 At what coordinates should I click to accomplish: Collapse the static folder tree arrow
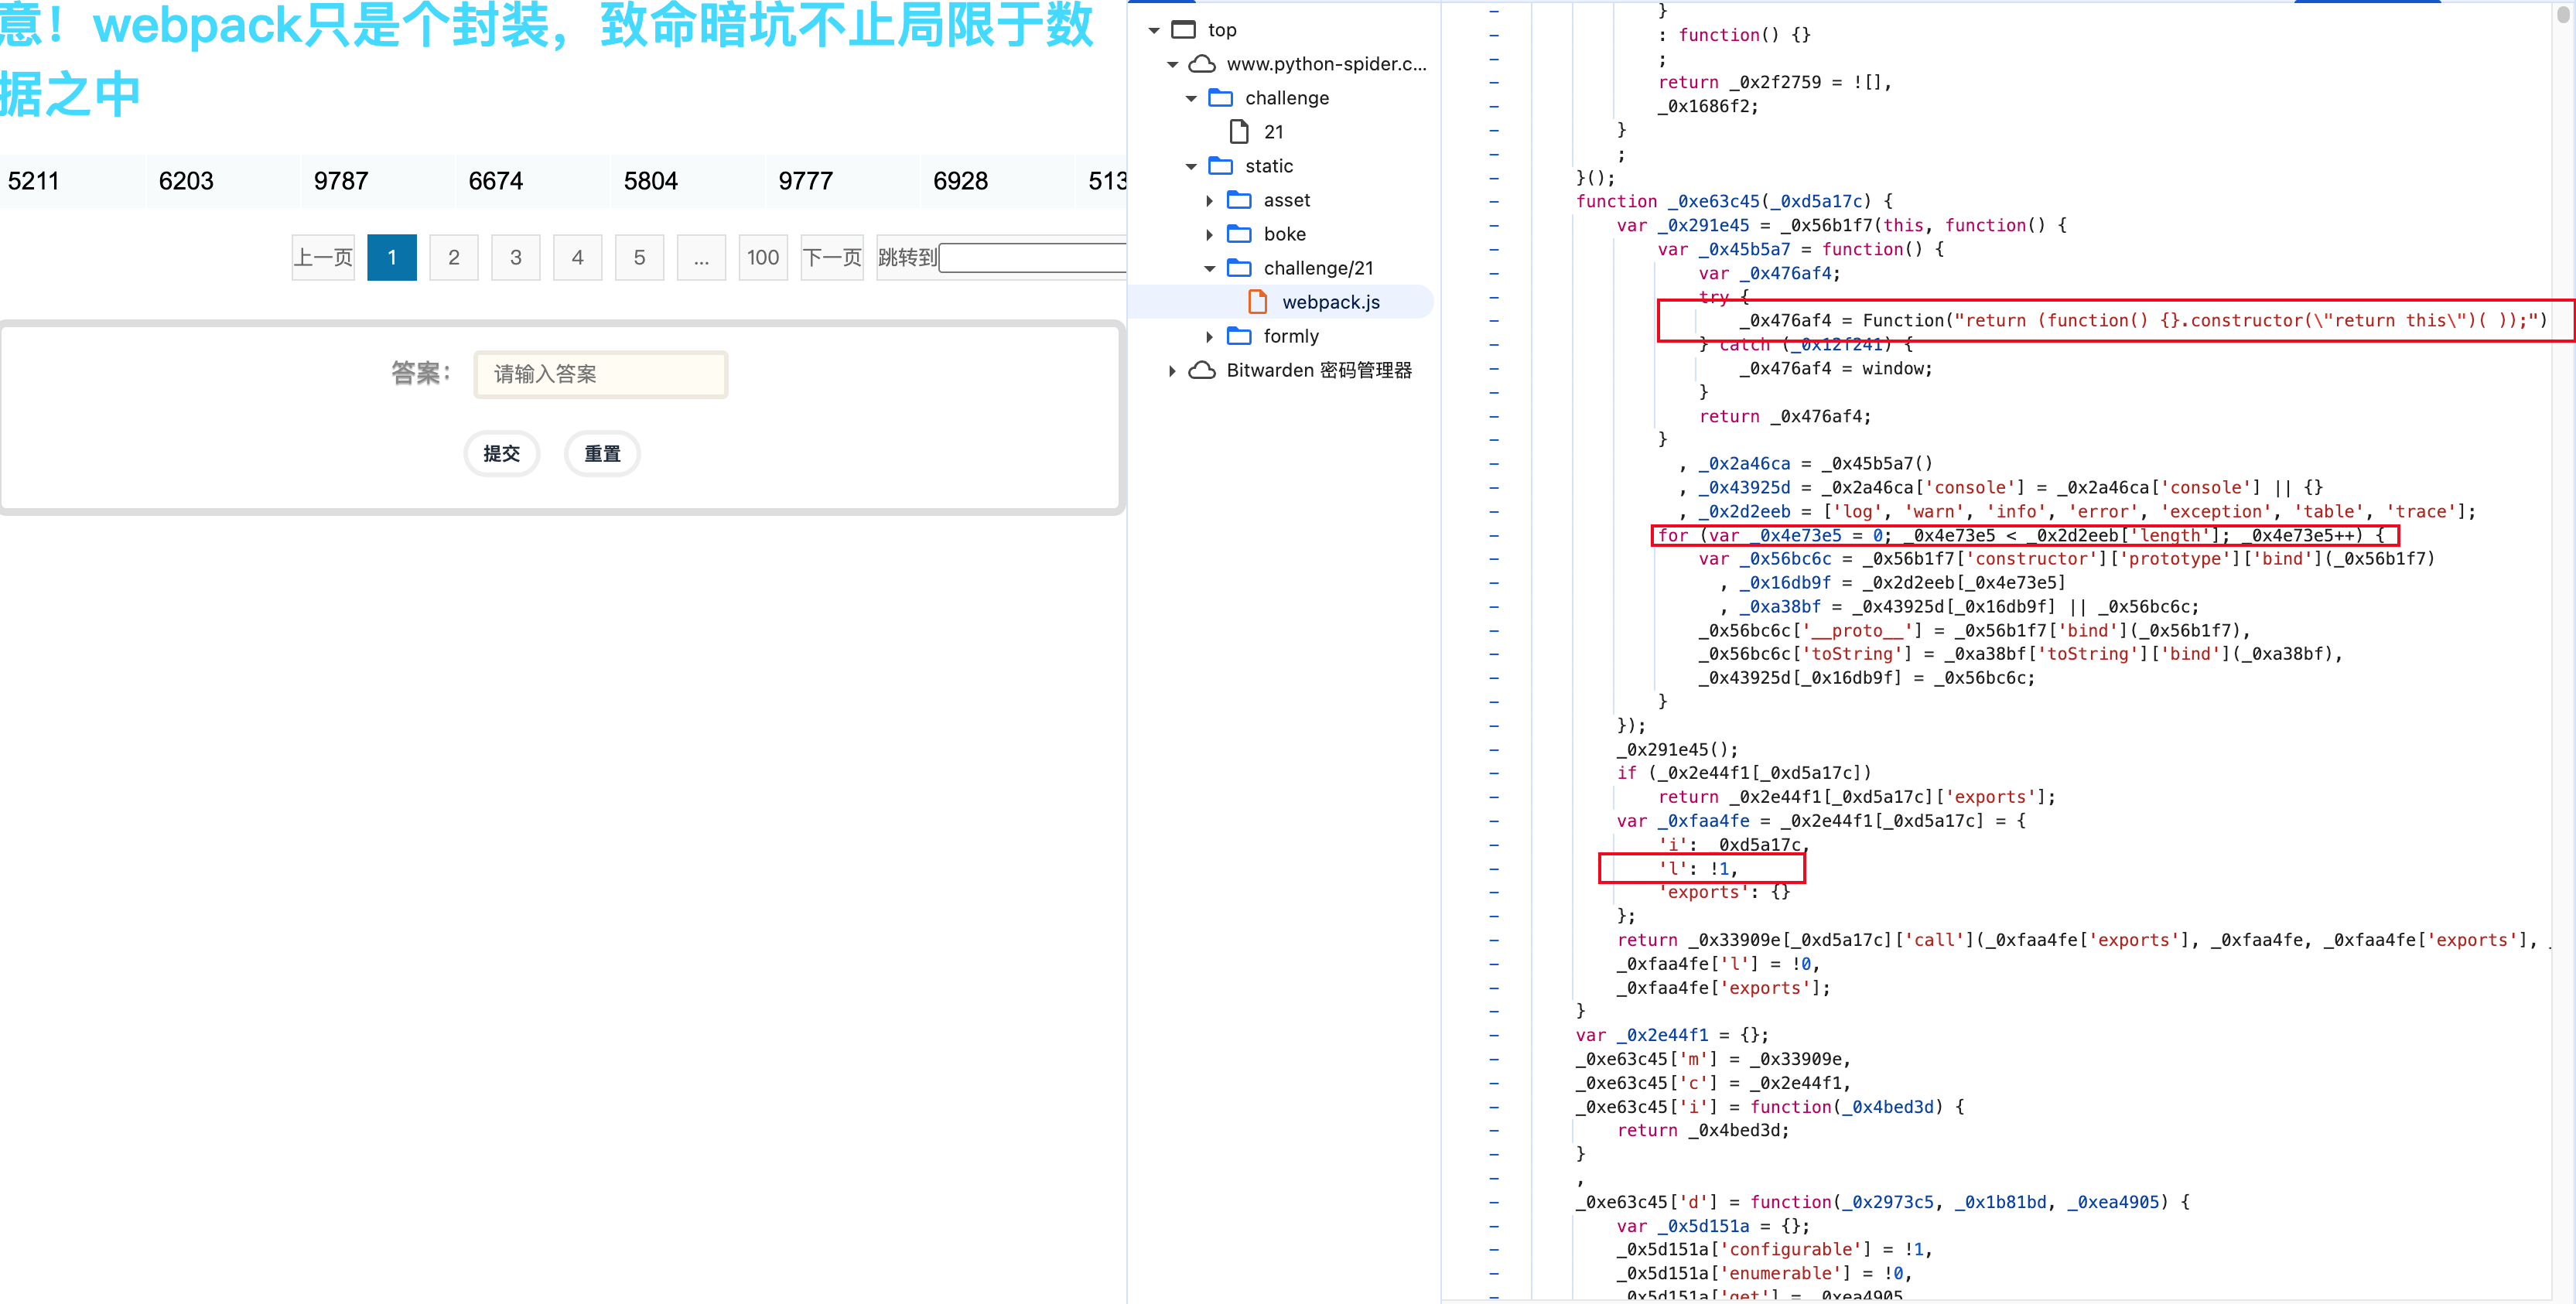pos(1191,166)
